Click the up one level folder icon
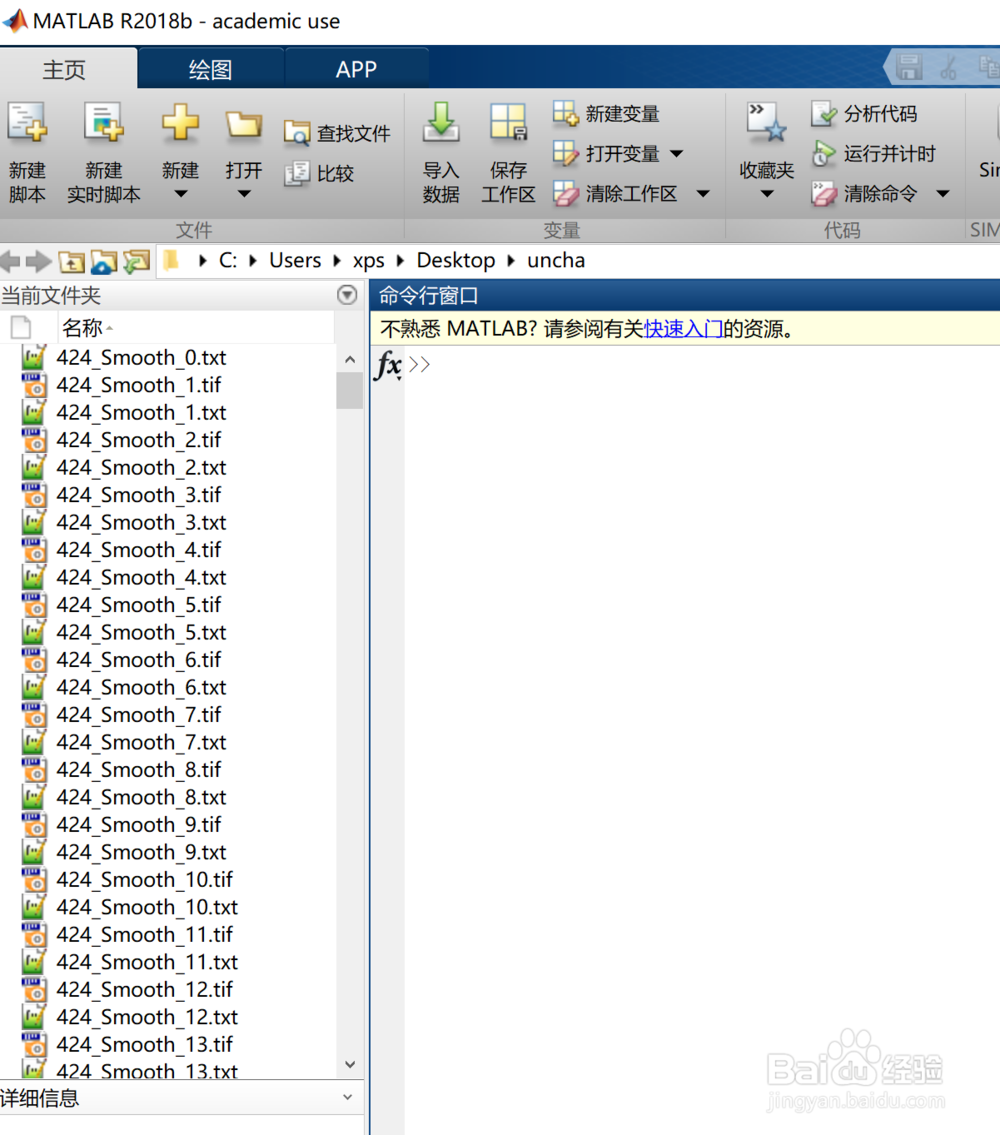The image size is (1000, 1135). click(x=71, y=261)
